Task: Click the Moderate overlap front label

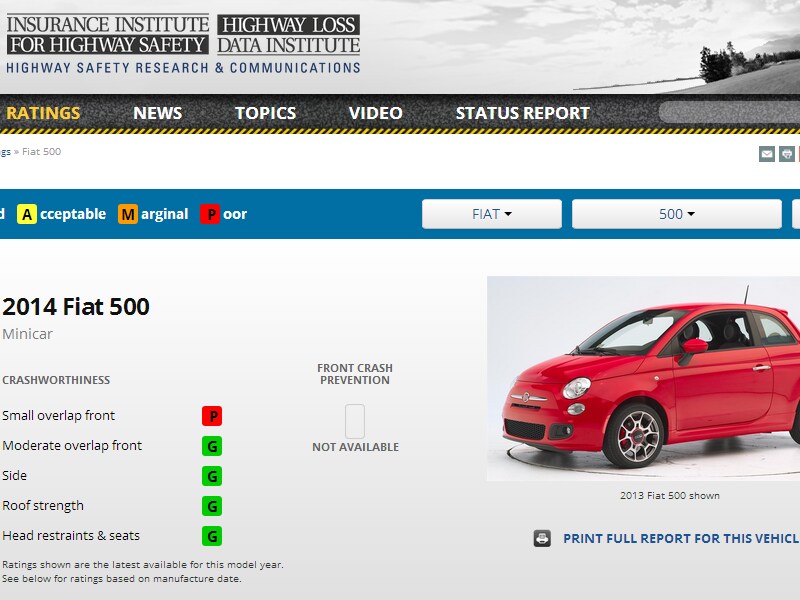Action: (x=72, y=445)
